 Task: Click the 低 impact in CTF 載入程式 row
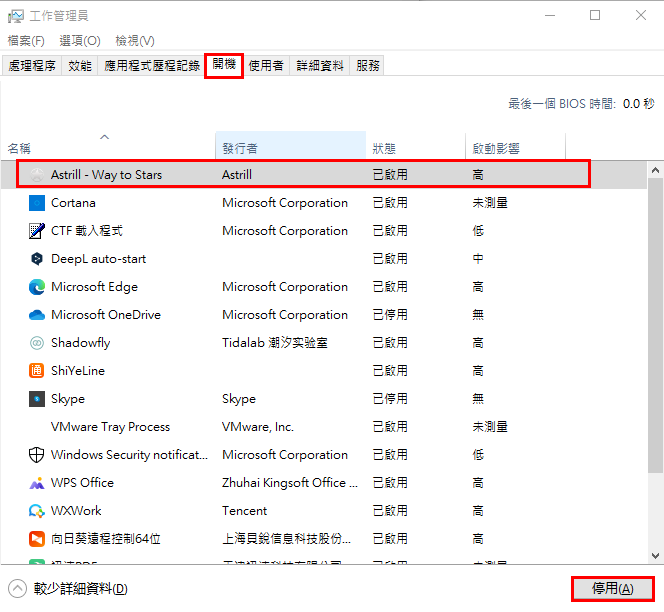(478, 231)
